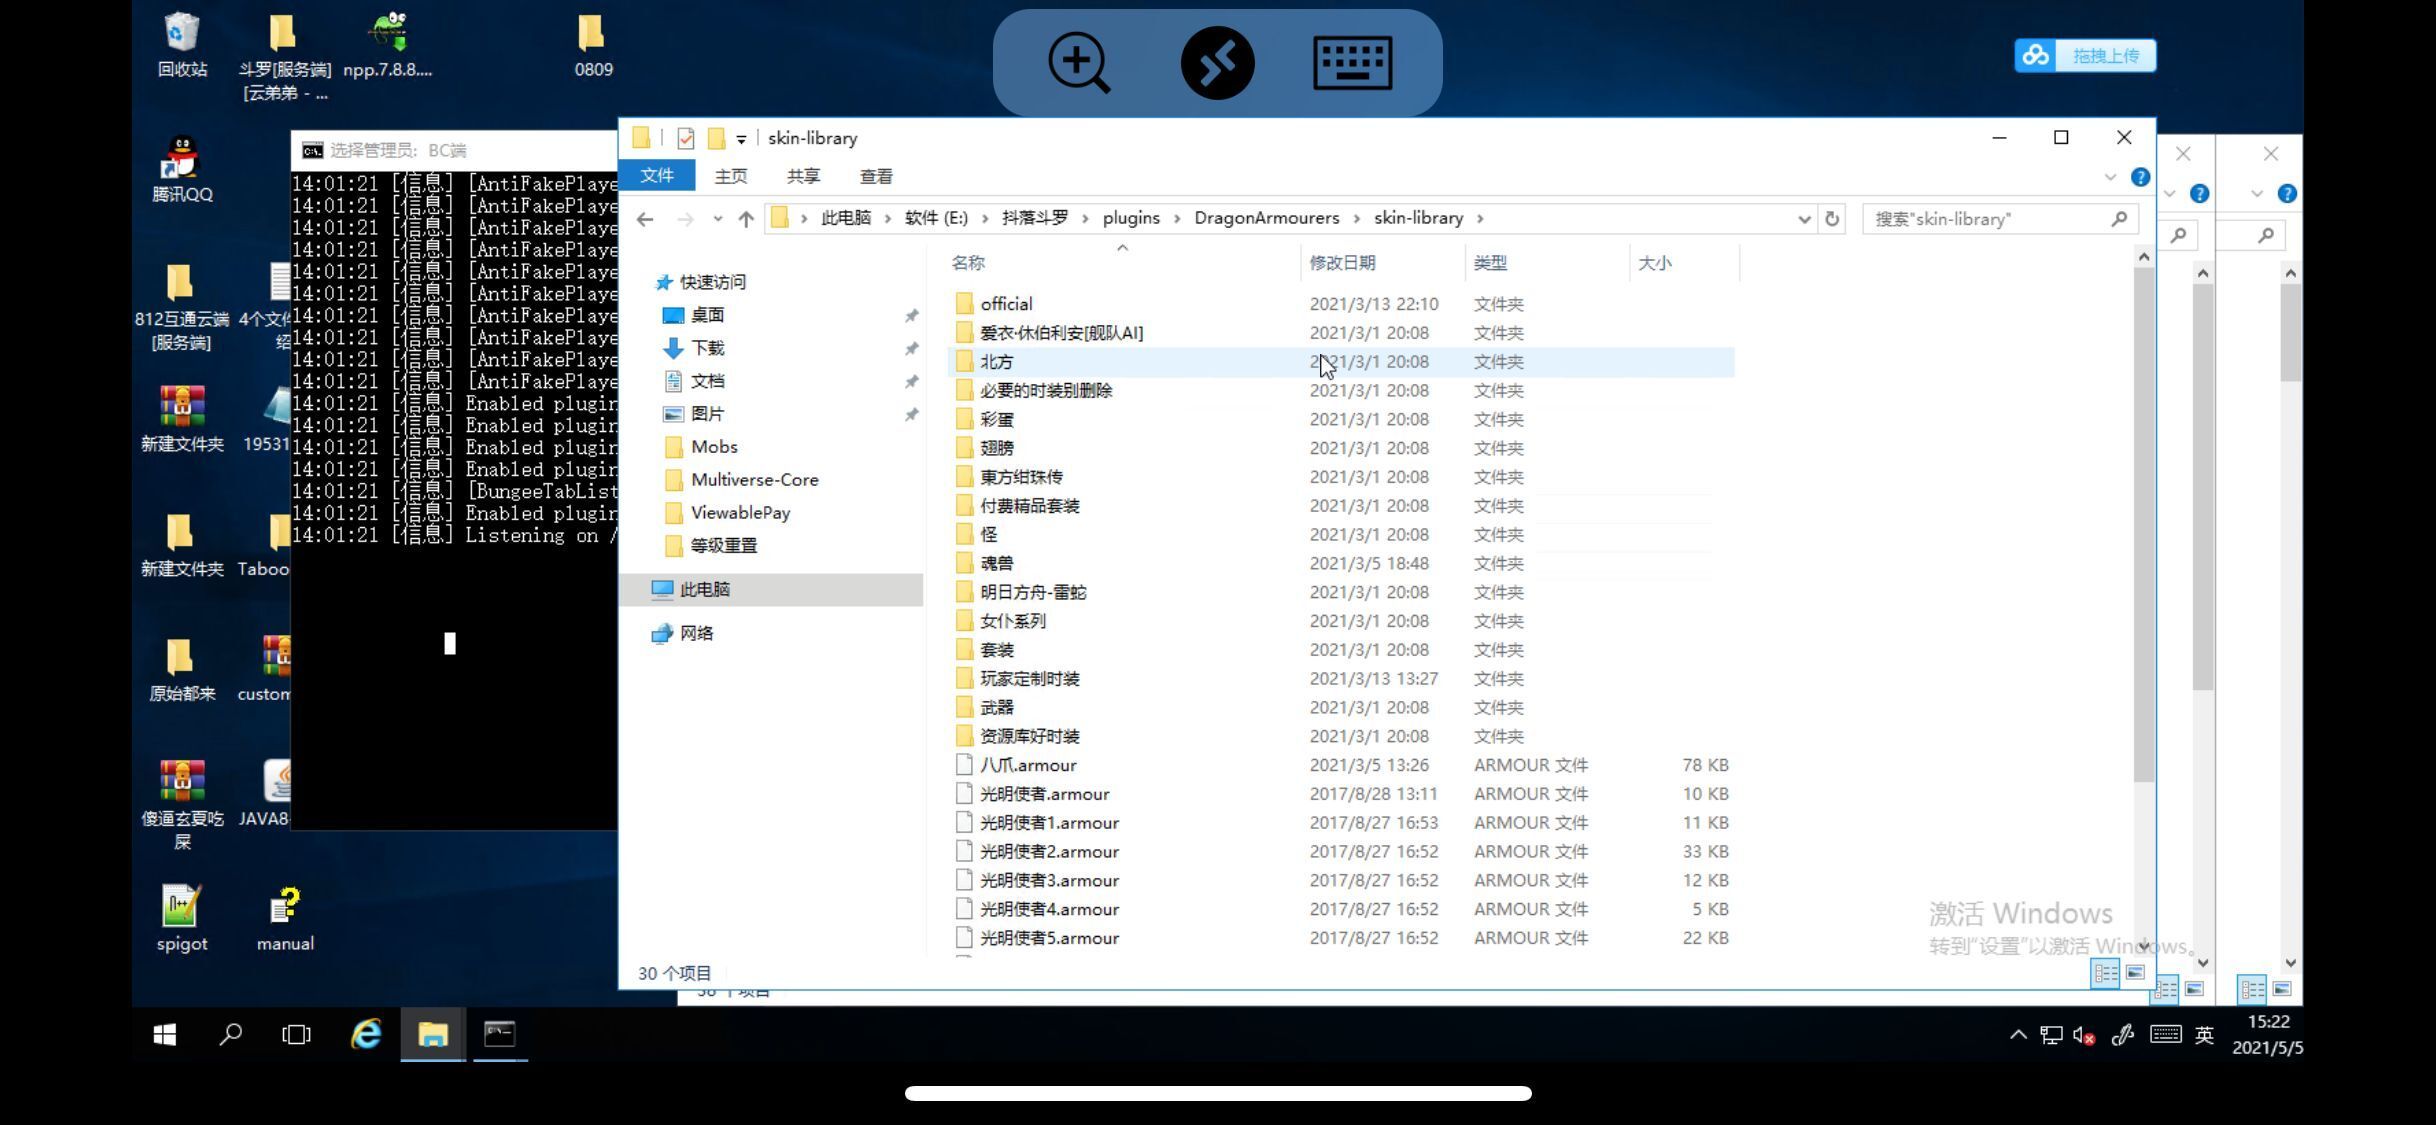Viewport: 2436px width, 1125px height.
Task: Open Explorer help question mark icon
Action: (x=2140, y=177)
